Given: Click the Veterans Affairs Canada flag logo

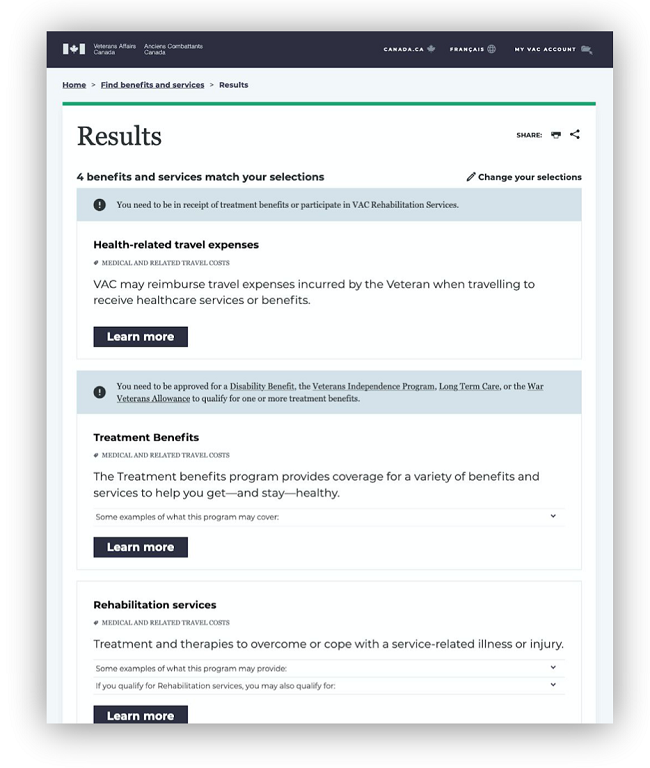Looking at the screenshot, I should tap(74, 48).
